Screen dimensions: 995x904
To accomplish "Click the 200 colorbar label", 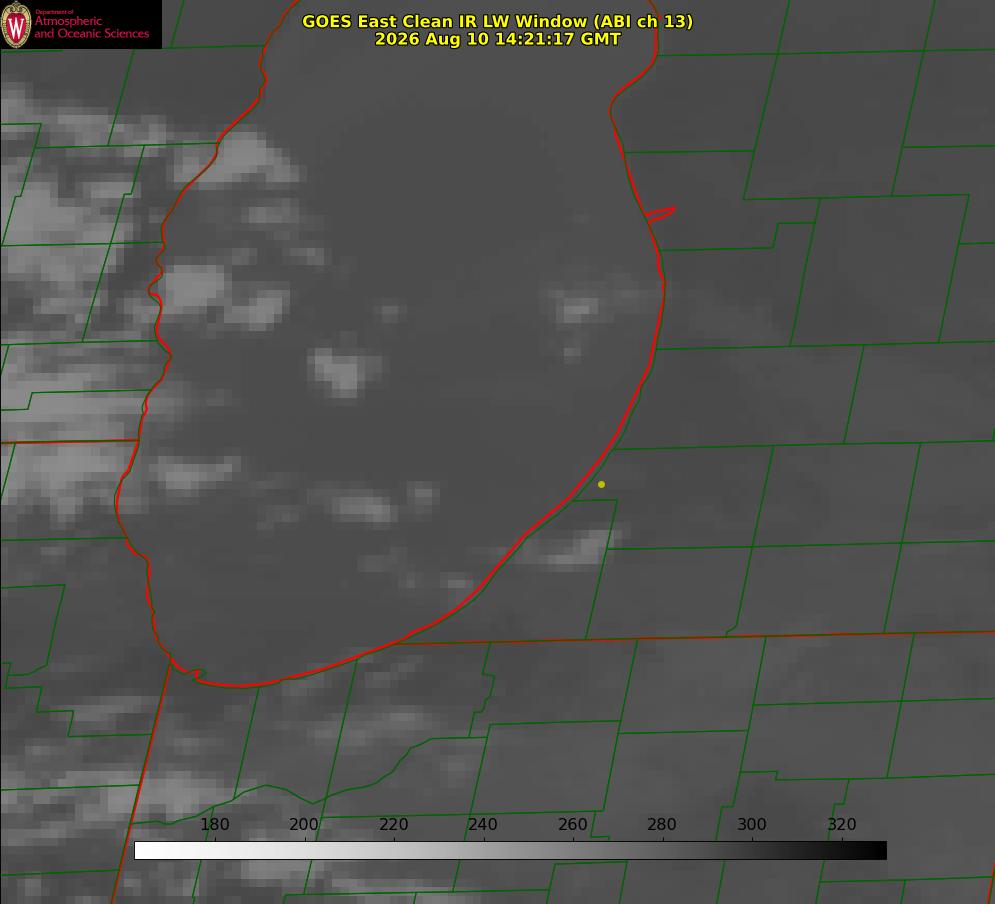I will [304, 824].
